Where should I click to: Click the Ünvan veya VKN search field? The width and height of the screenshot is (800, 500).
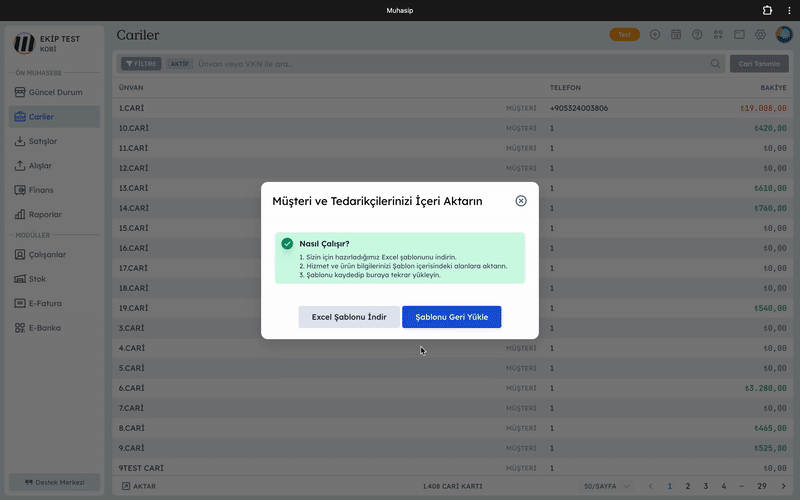(x=450, y=64)
